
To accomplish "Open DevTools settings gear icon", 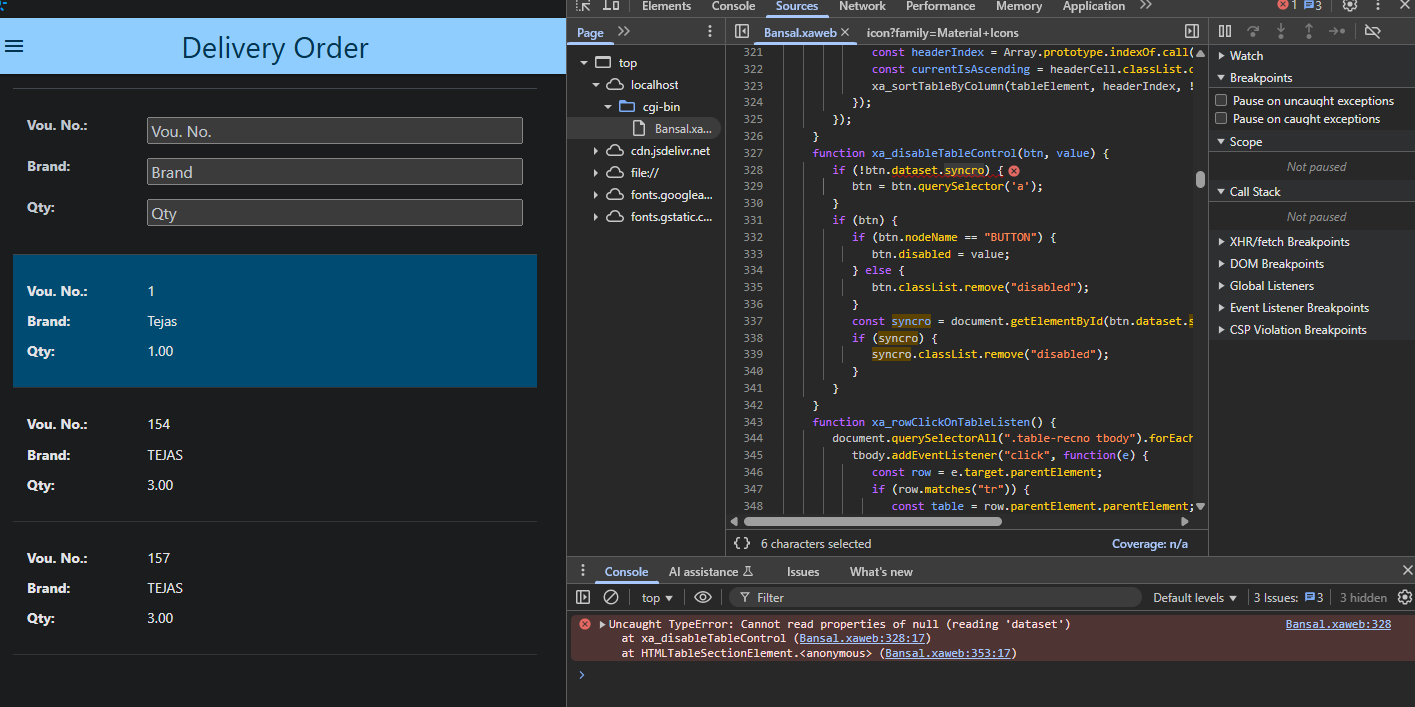I will [1350, 6].
